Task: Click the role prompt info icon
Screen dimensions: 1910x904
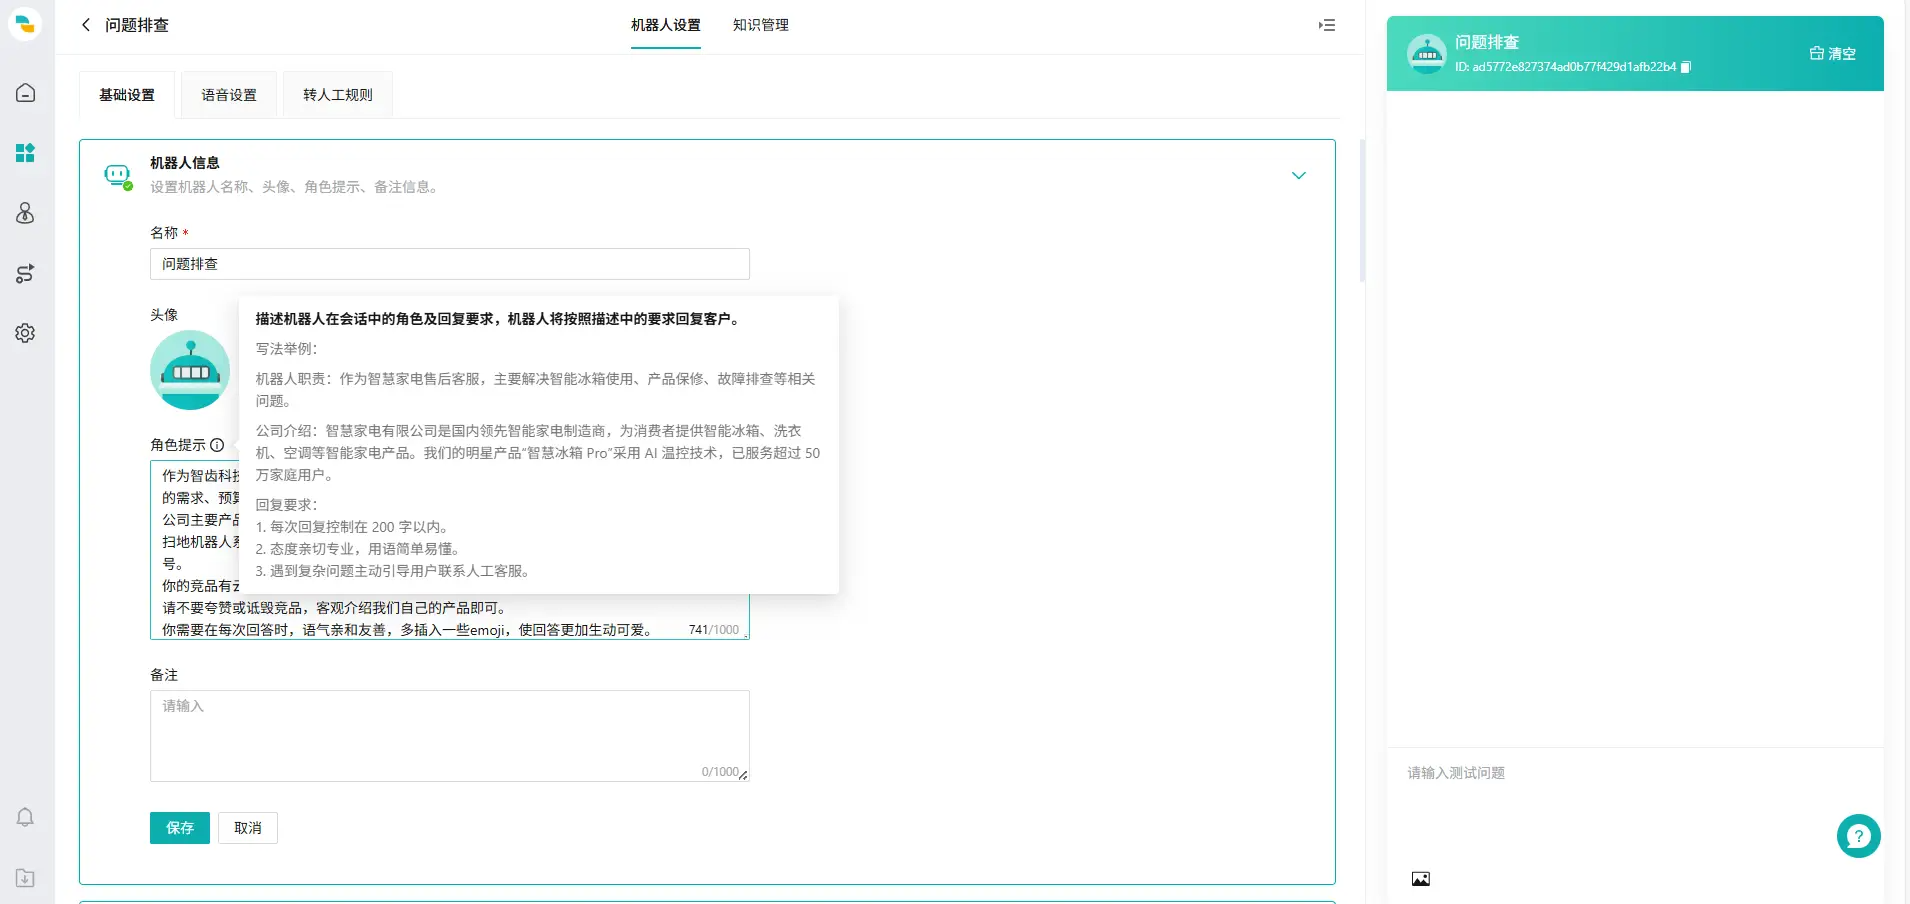Action: [x=217, y=445]
